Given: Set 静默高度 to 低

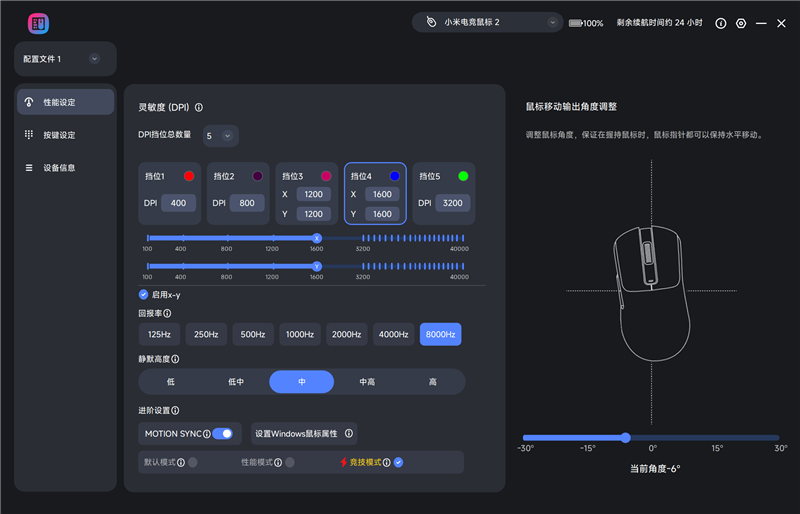Looking at the screenshot, I should coord(171,382).
